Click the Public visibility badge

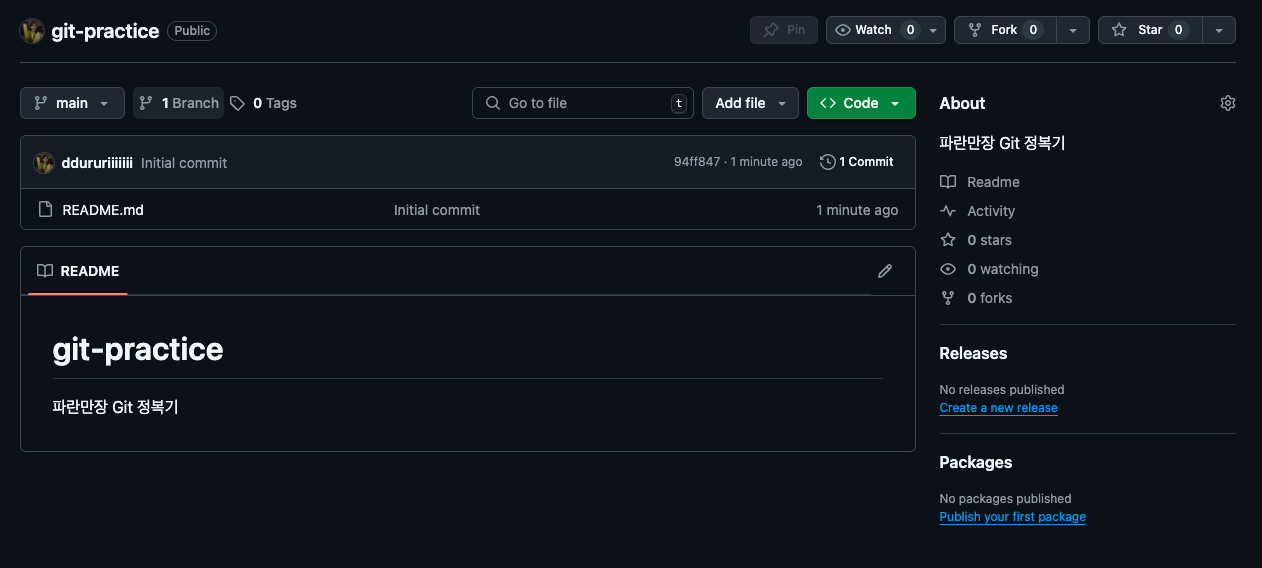point(192,31)
